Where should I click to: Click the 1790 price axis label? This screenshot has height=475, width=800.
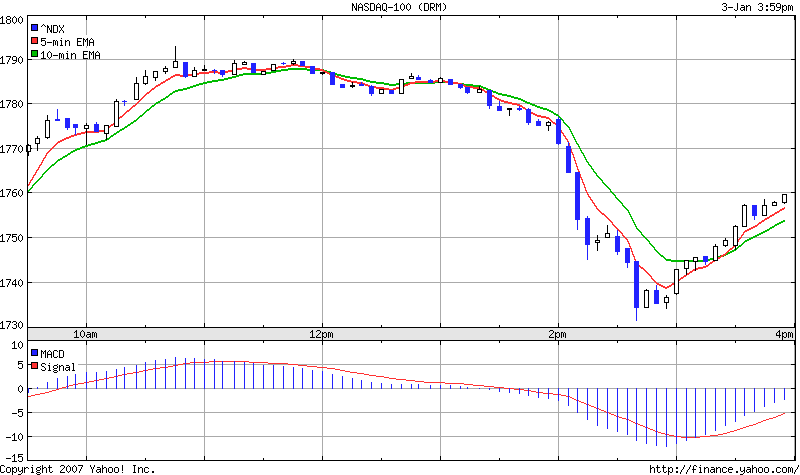click(11, 61)
